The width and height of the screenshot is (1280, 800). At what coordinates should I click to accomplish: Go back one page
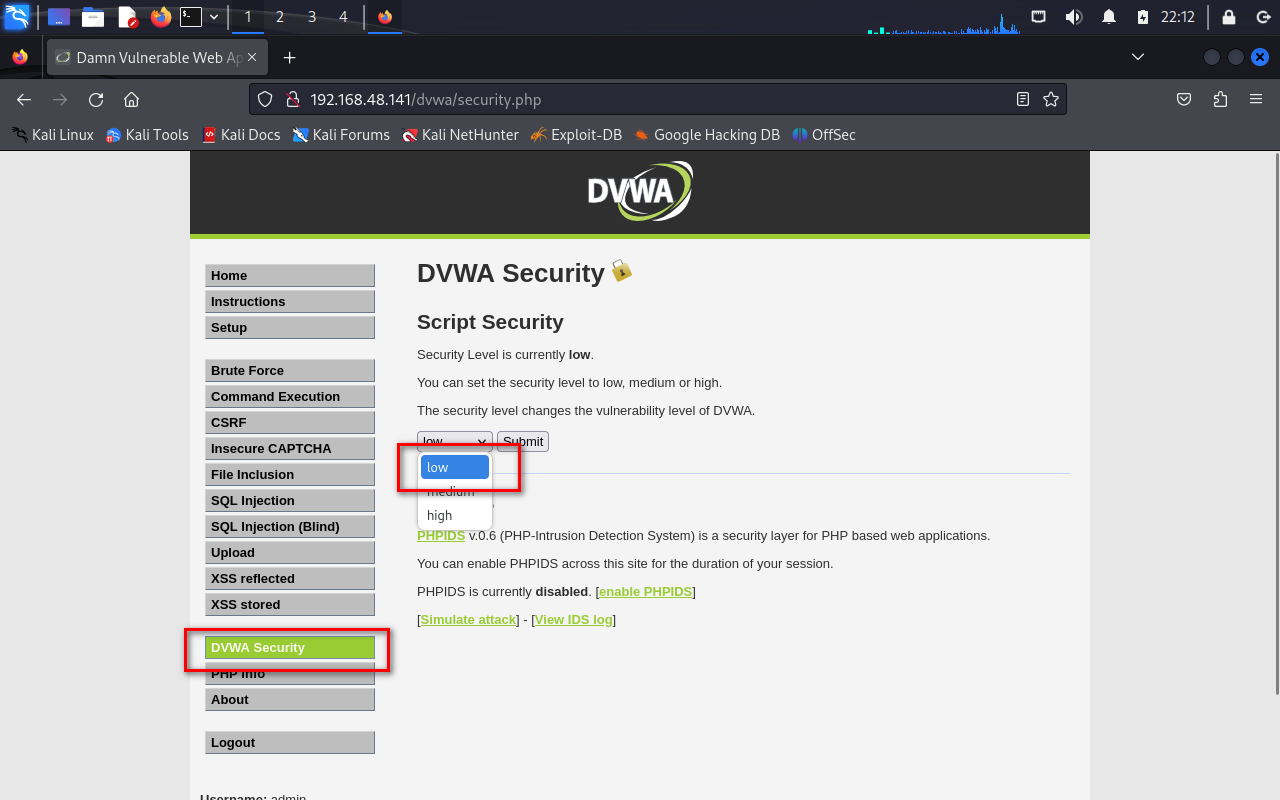(x=24, y=99)
